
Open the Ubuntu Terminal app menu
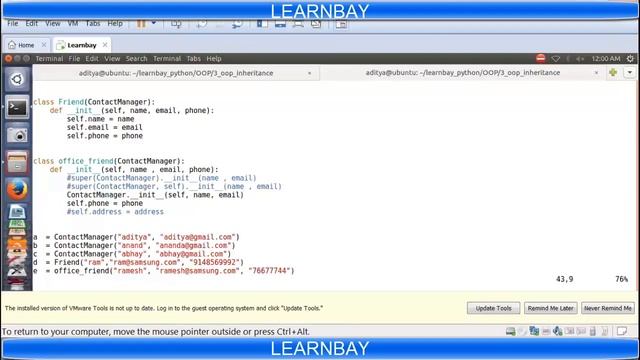coord(49,59)
